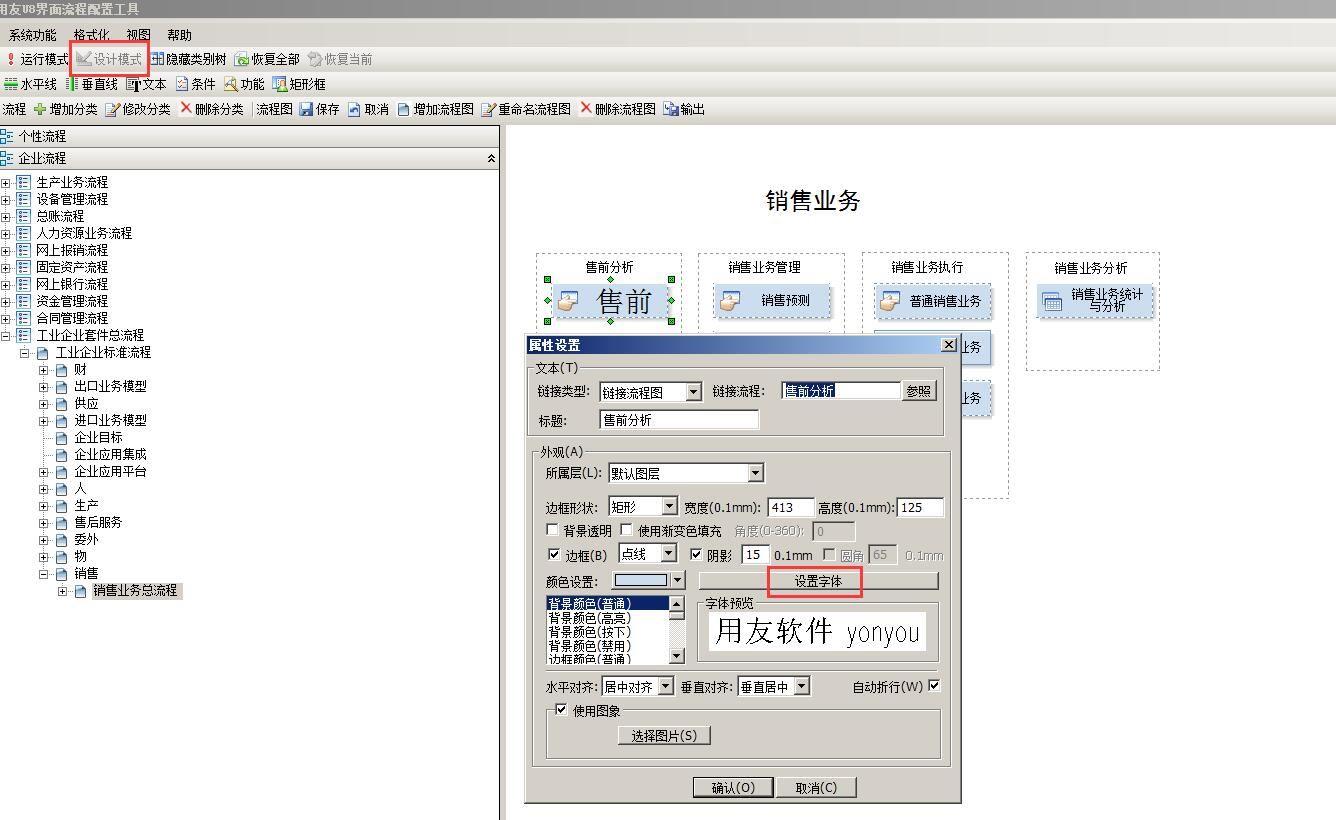Uncheck the 边框(B) checkbox
The height and width of the screenshot is (820, 1336).
click(554, 554)
